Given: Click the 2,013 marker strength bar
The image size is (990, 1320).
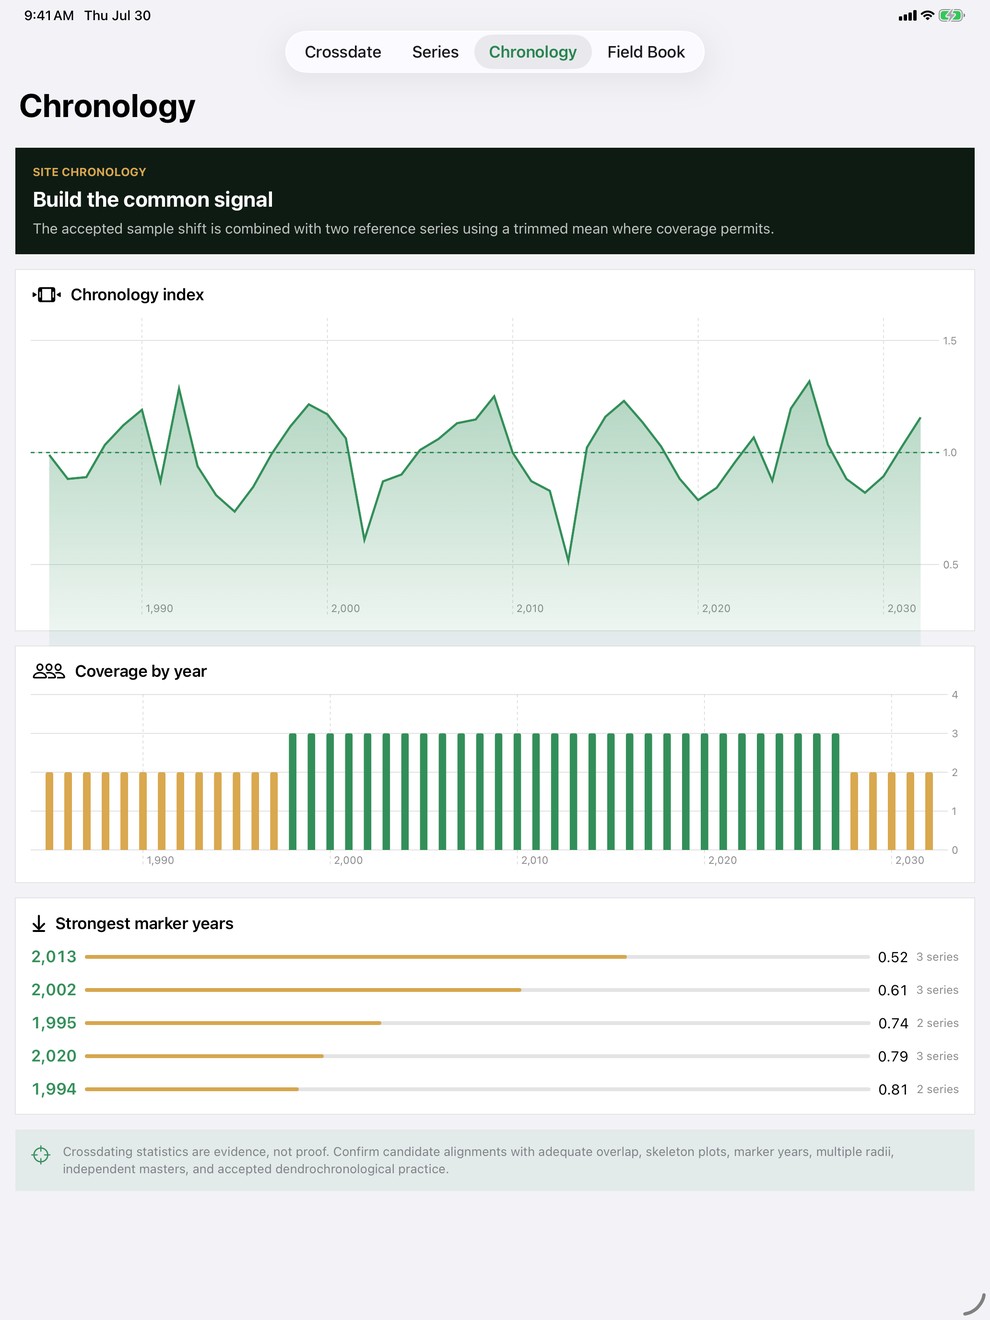Looking at the screenshot, I should (x=477, y=957).
